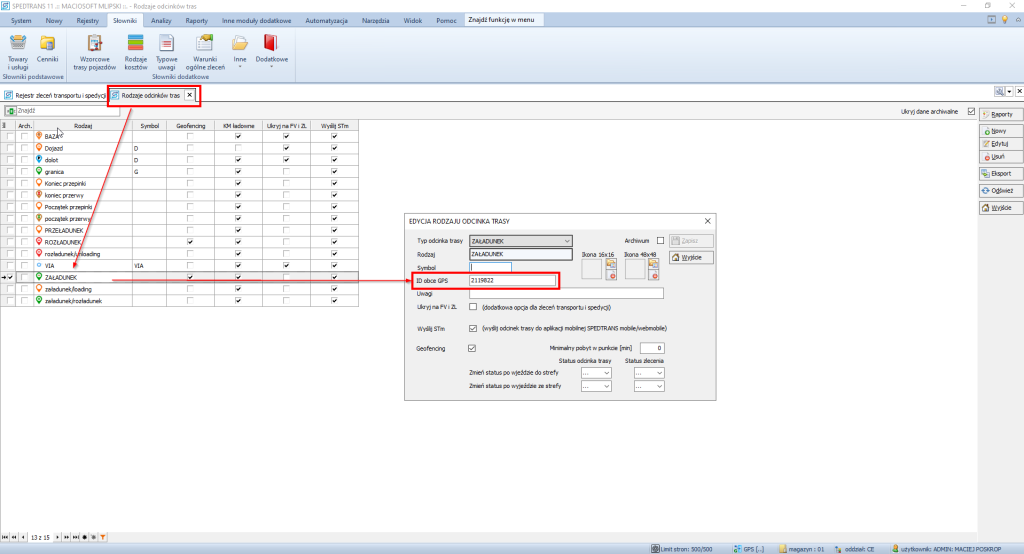1024x554 pixels.
Task: Open Warunki ogólne zleceń
Action: (x=205, y=49)
